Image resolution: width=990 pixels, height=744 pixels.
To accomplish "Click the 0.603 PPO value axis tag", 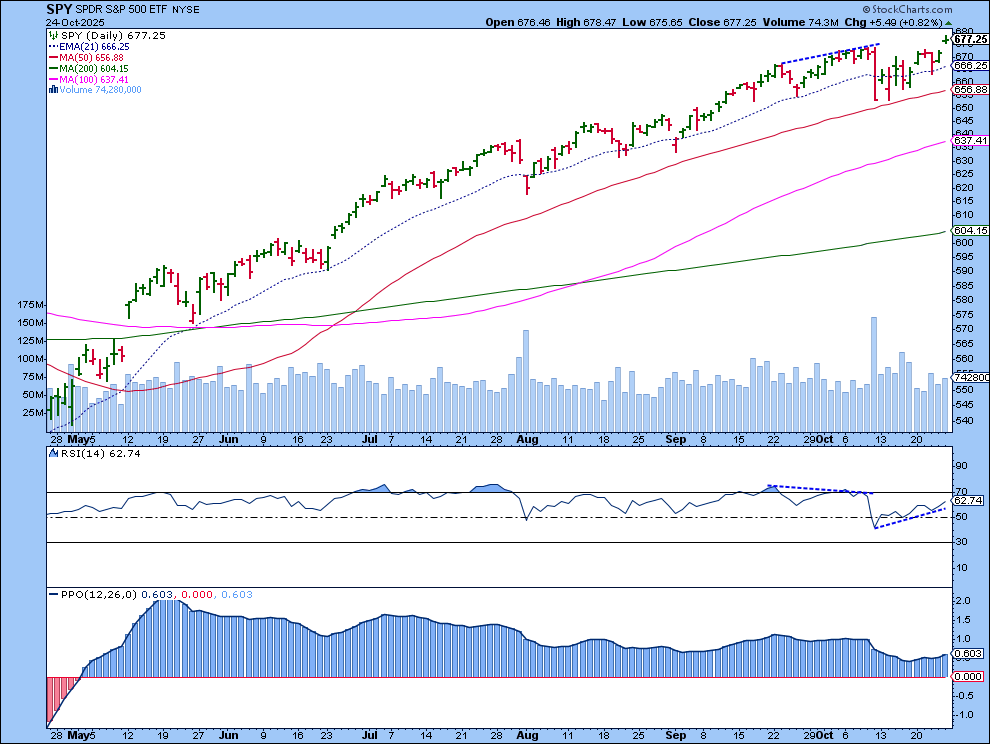I will pos(966,654).
